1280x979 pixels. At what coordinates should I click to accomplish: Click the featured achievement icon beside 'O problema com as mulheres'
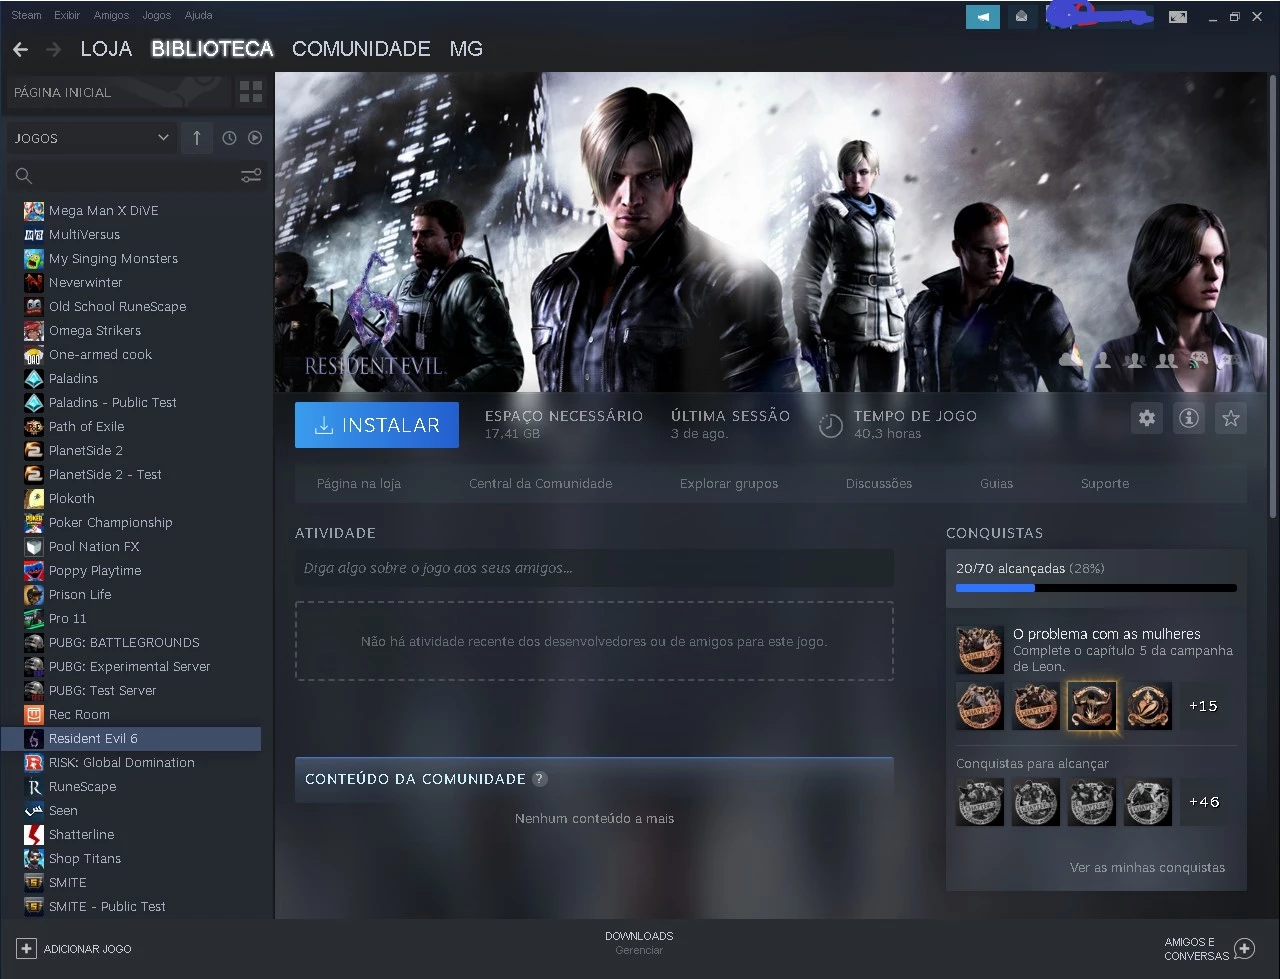[x=980, y=650]
